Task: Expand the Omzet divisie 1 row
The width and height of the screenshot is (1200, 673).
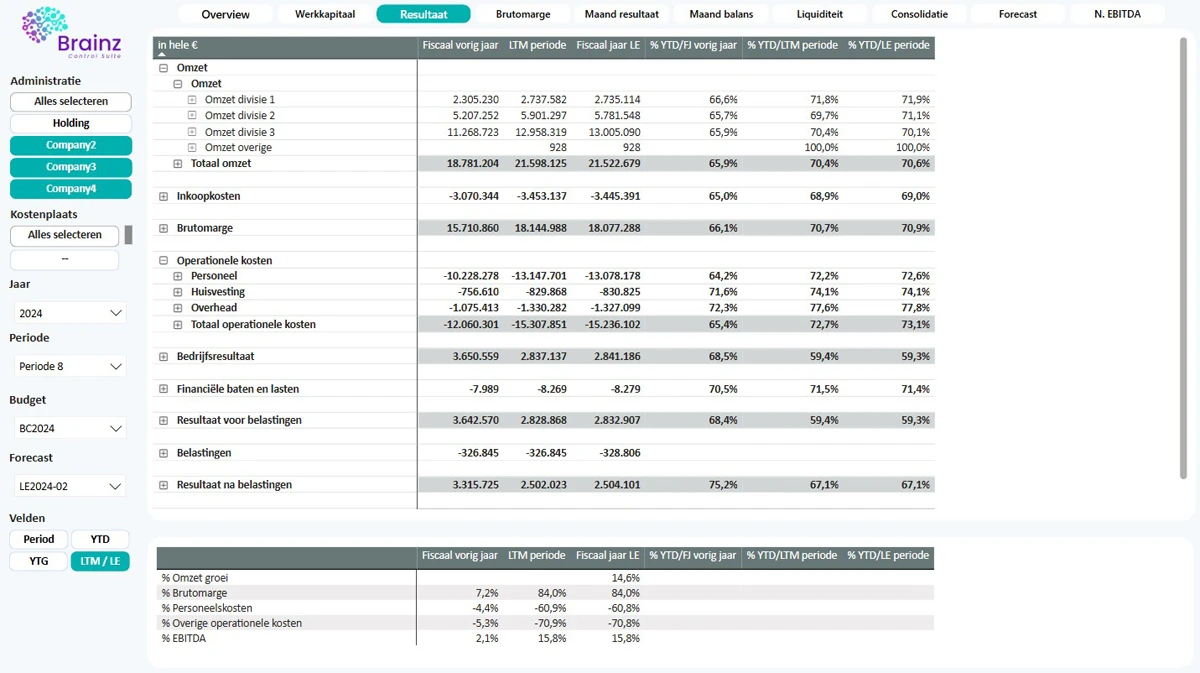Action: (192, 100)
